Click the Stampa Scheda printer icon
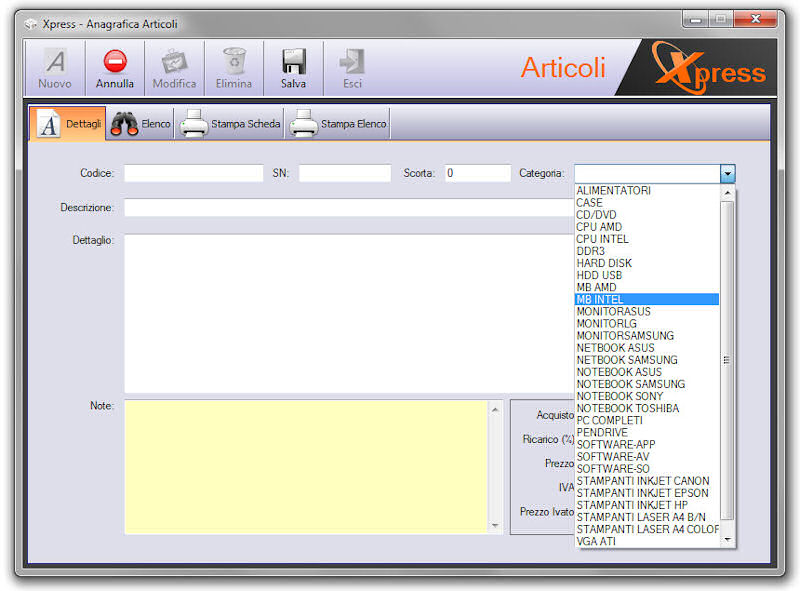The height and width of the screenshot is (591, 800). (193, 124)
